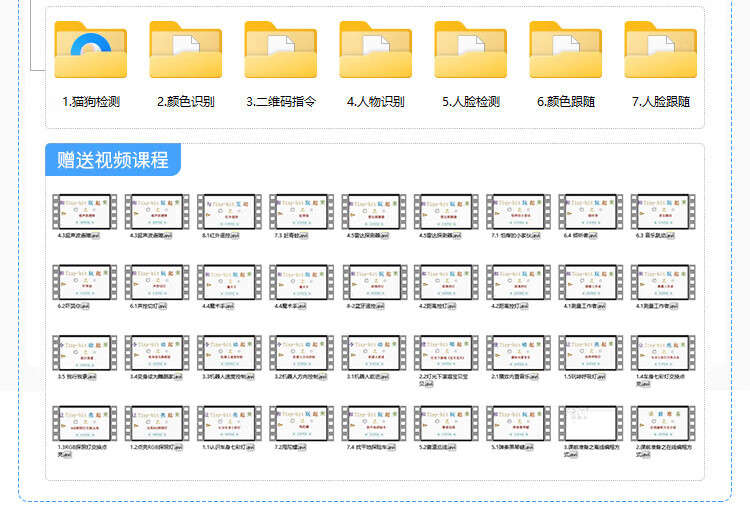Click the 赠送视频课程 section header
The height and width of the screenshot is (523, 750).
click(x=113, y=160)
